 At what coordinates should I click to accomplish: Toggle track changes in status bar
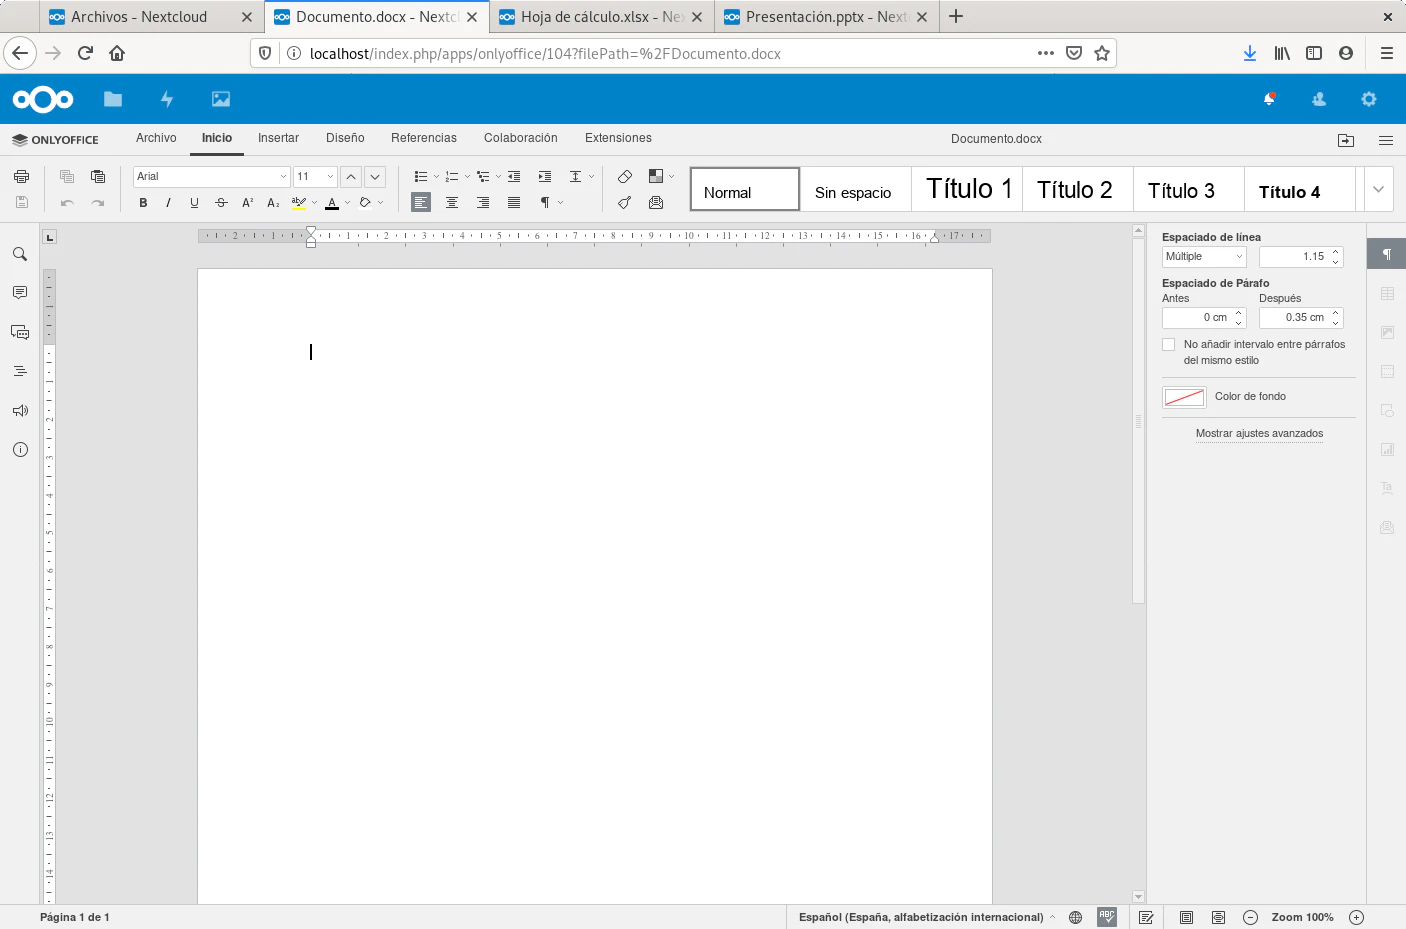1146,917
